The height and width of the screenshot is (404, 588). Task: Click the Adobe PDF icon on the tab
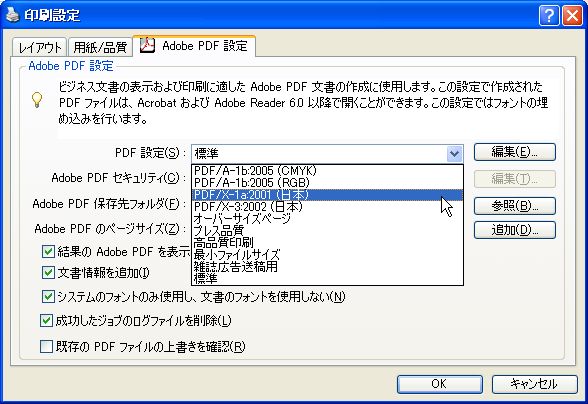147,46
